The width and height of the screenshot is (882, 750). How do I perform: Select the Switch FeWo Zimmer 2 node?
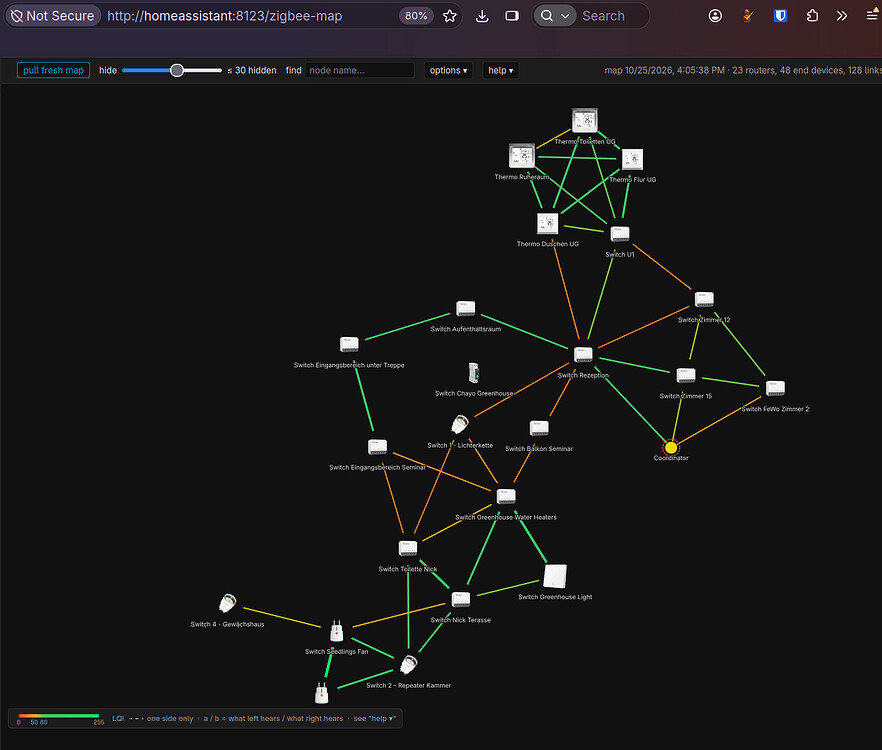pos(775,388)
